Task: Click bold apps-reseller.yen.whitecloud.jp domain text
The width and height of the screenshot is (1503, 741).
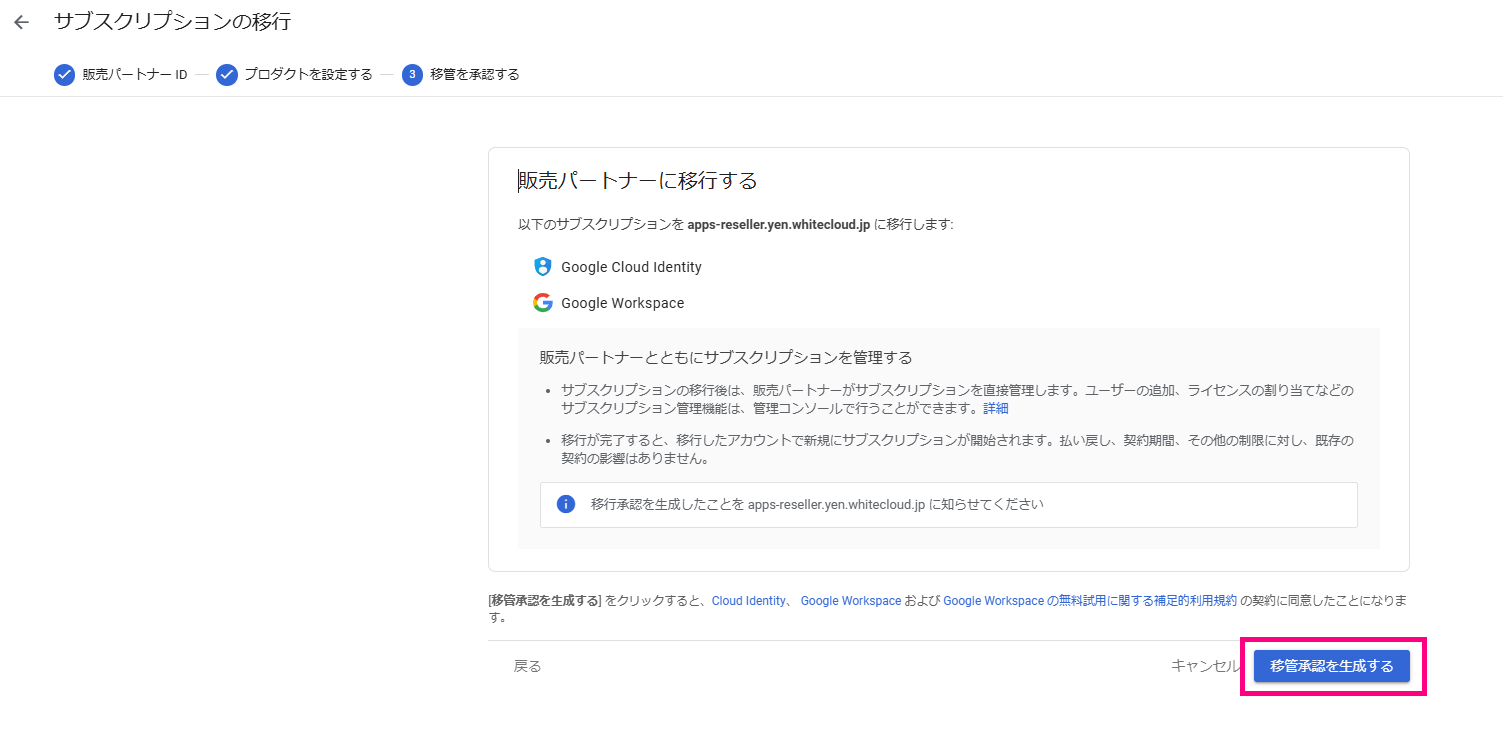Action: tap(779, 225)
